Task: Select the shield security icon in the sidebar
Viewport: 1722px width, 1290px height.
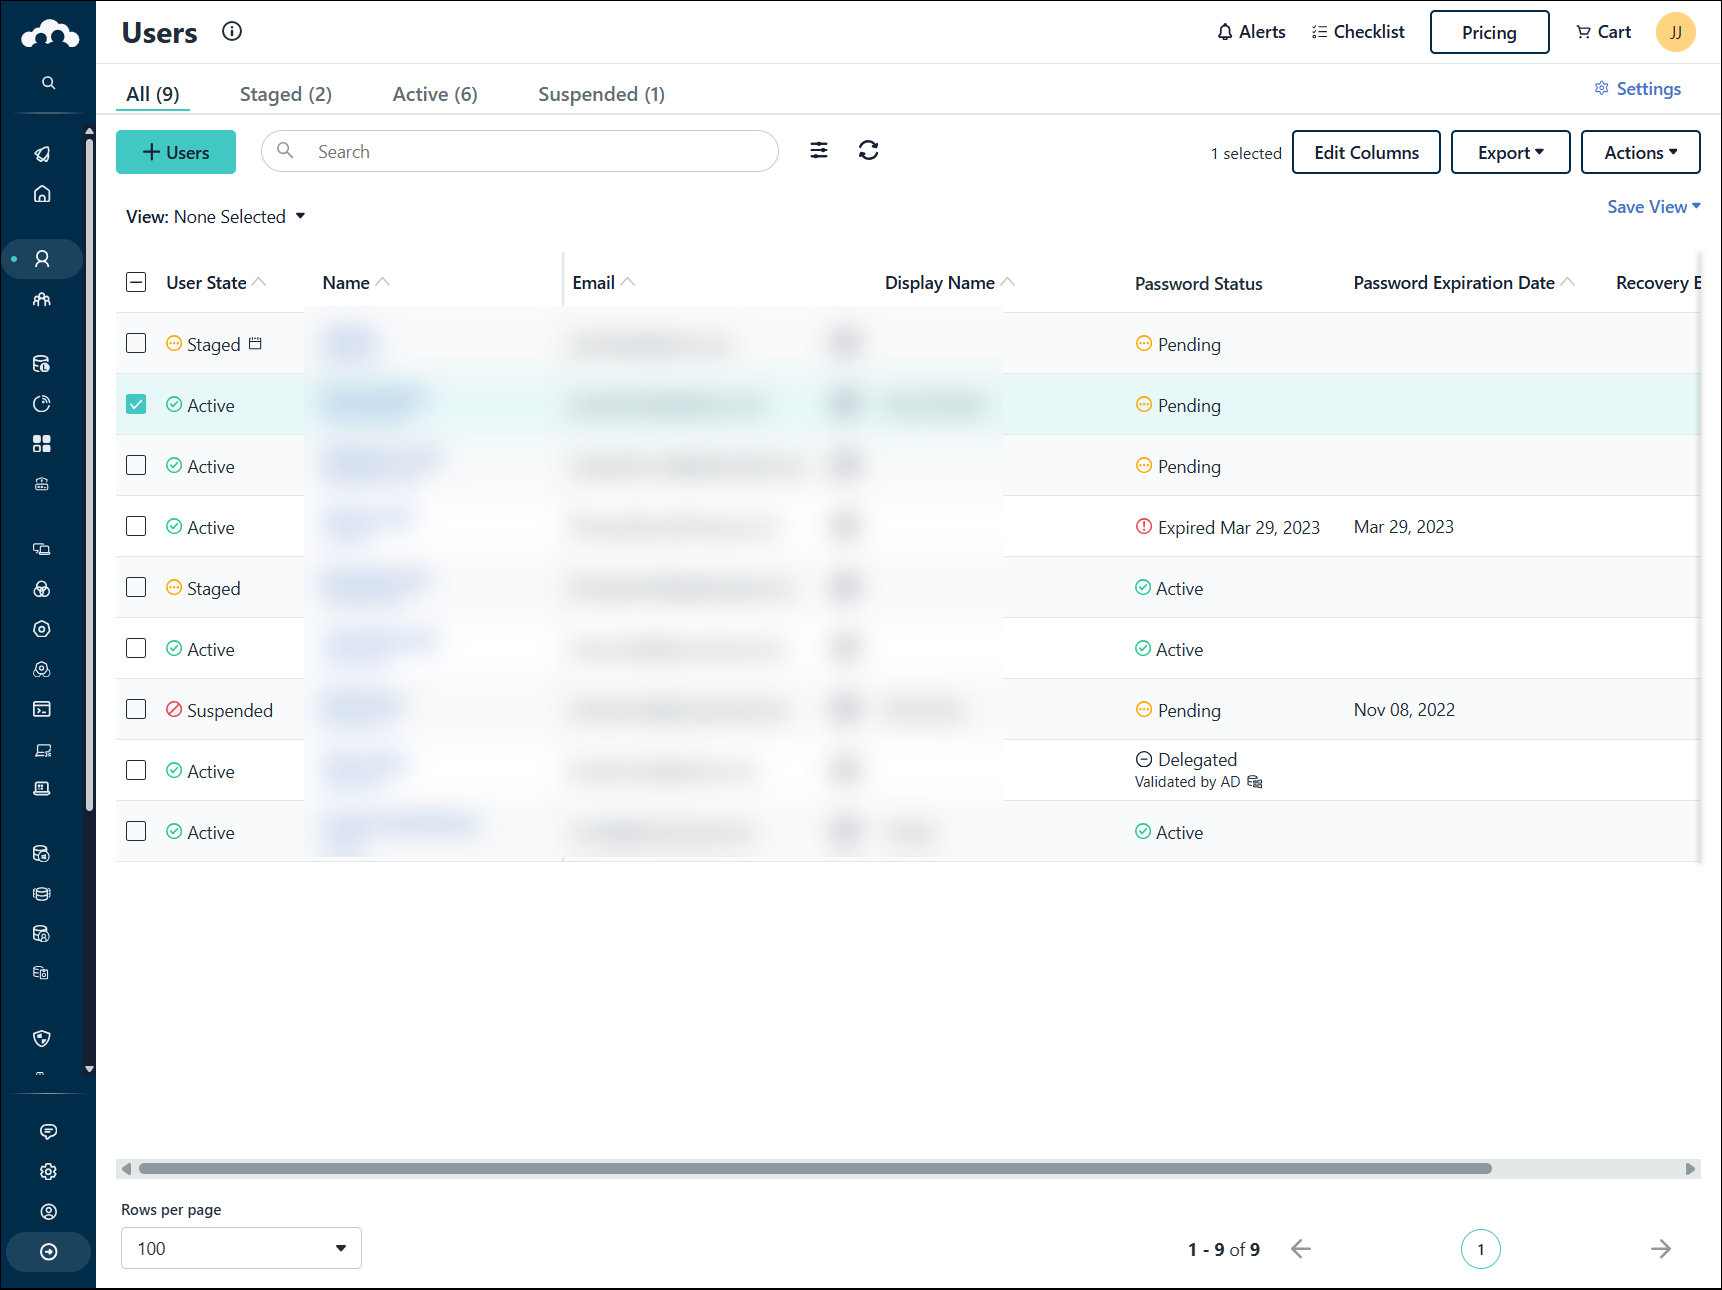Action: click(x=42, y=1038)
